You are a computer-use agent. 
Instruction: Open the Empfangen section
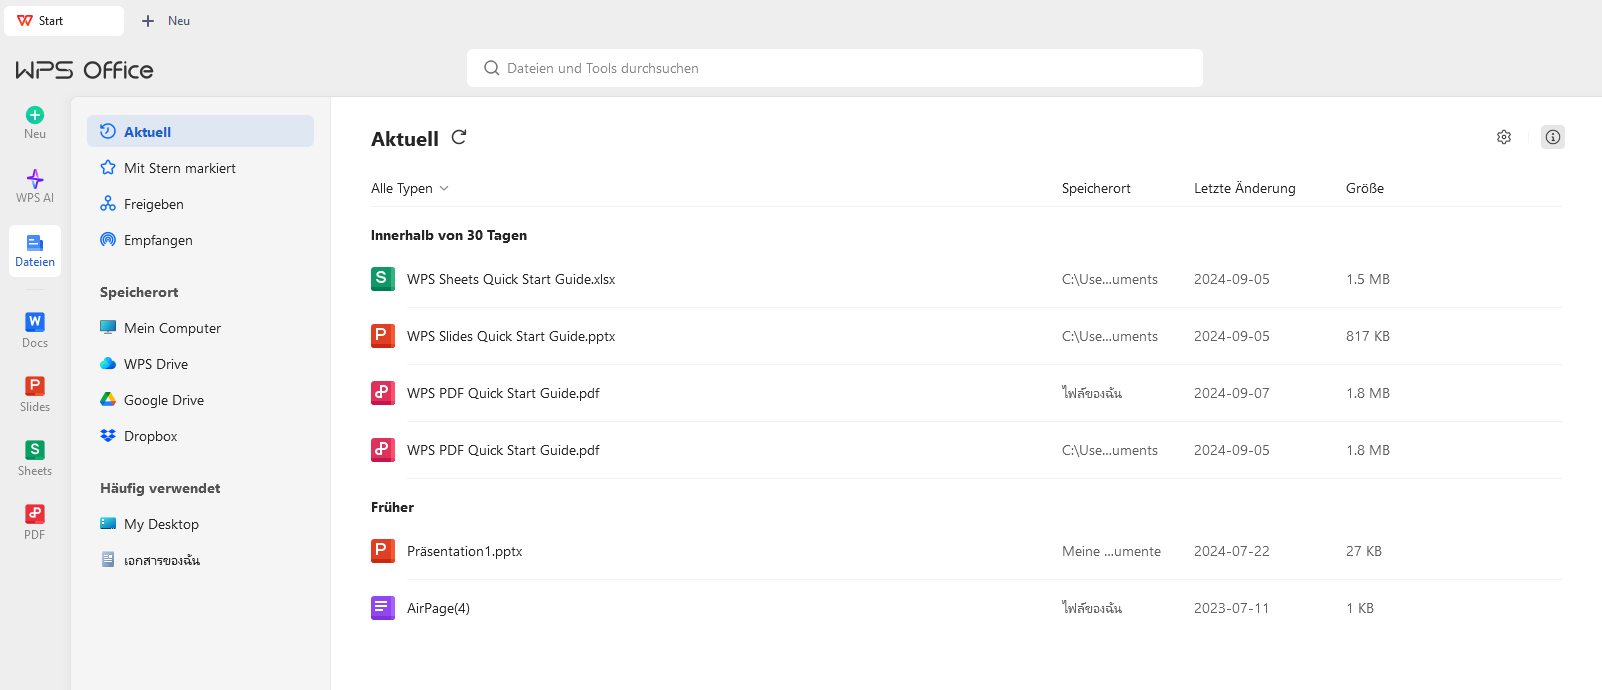[x=158, y=240]
